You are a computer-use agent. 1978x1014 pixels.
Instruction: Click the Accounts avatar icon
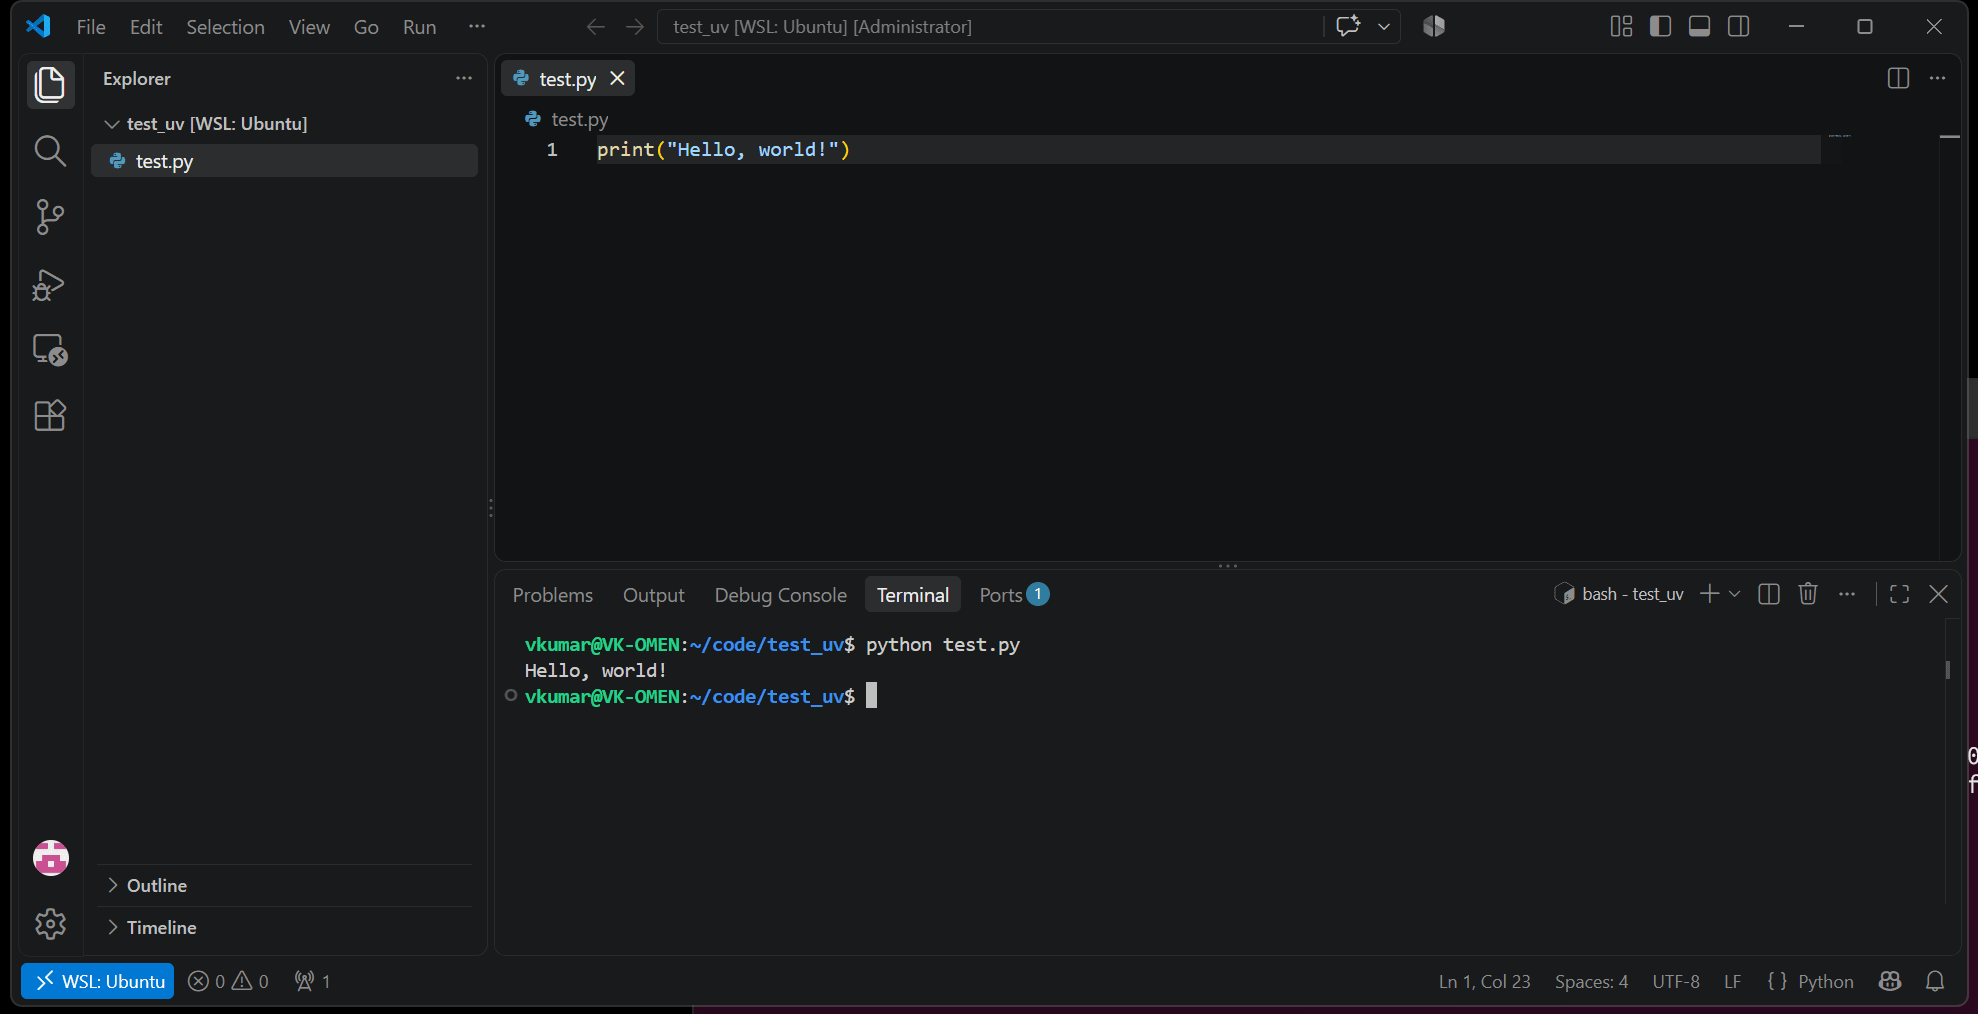pos(50,858)
